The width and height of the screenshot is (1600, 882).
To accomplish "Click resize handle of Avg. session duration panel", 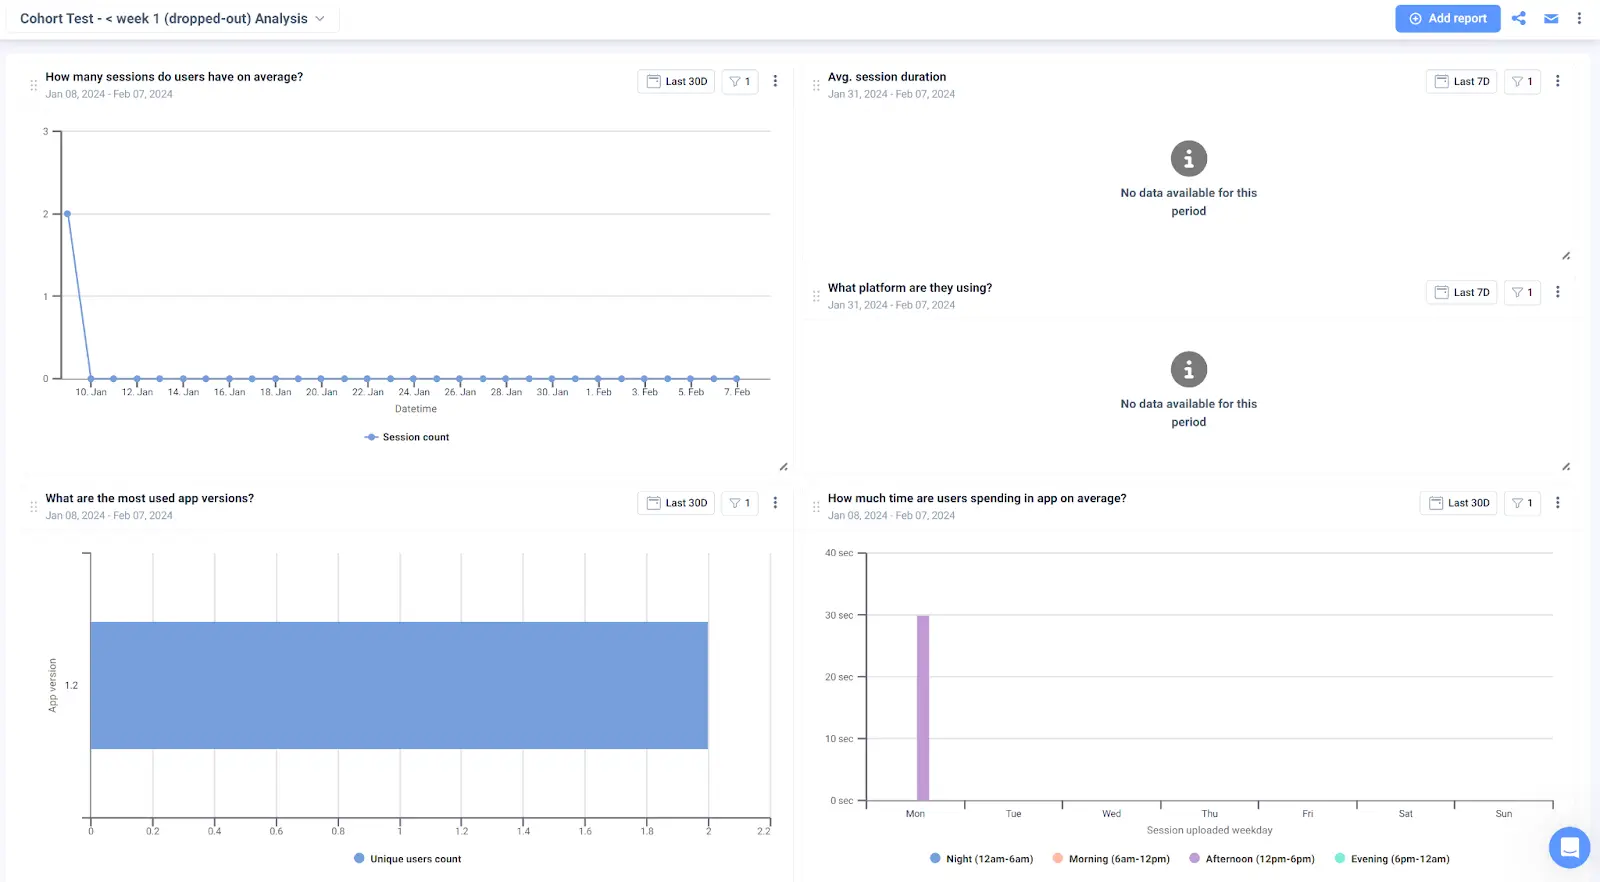I will pos(1566,256).
